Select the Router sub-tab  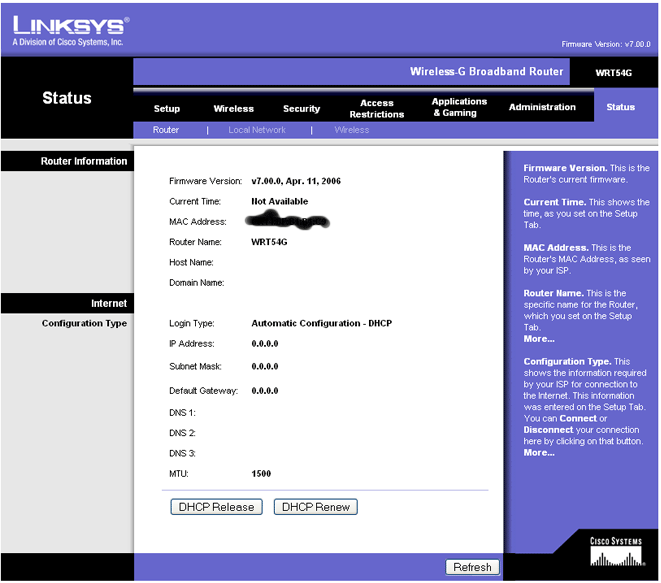pos(166,130)
